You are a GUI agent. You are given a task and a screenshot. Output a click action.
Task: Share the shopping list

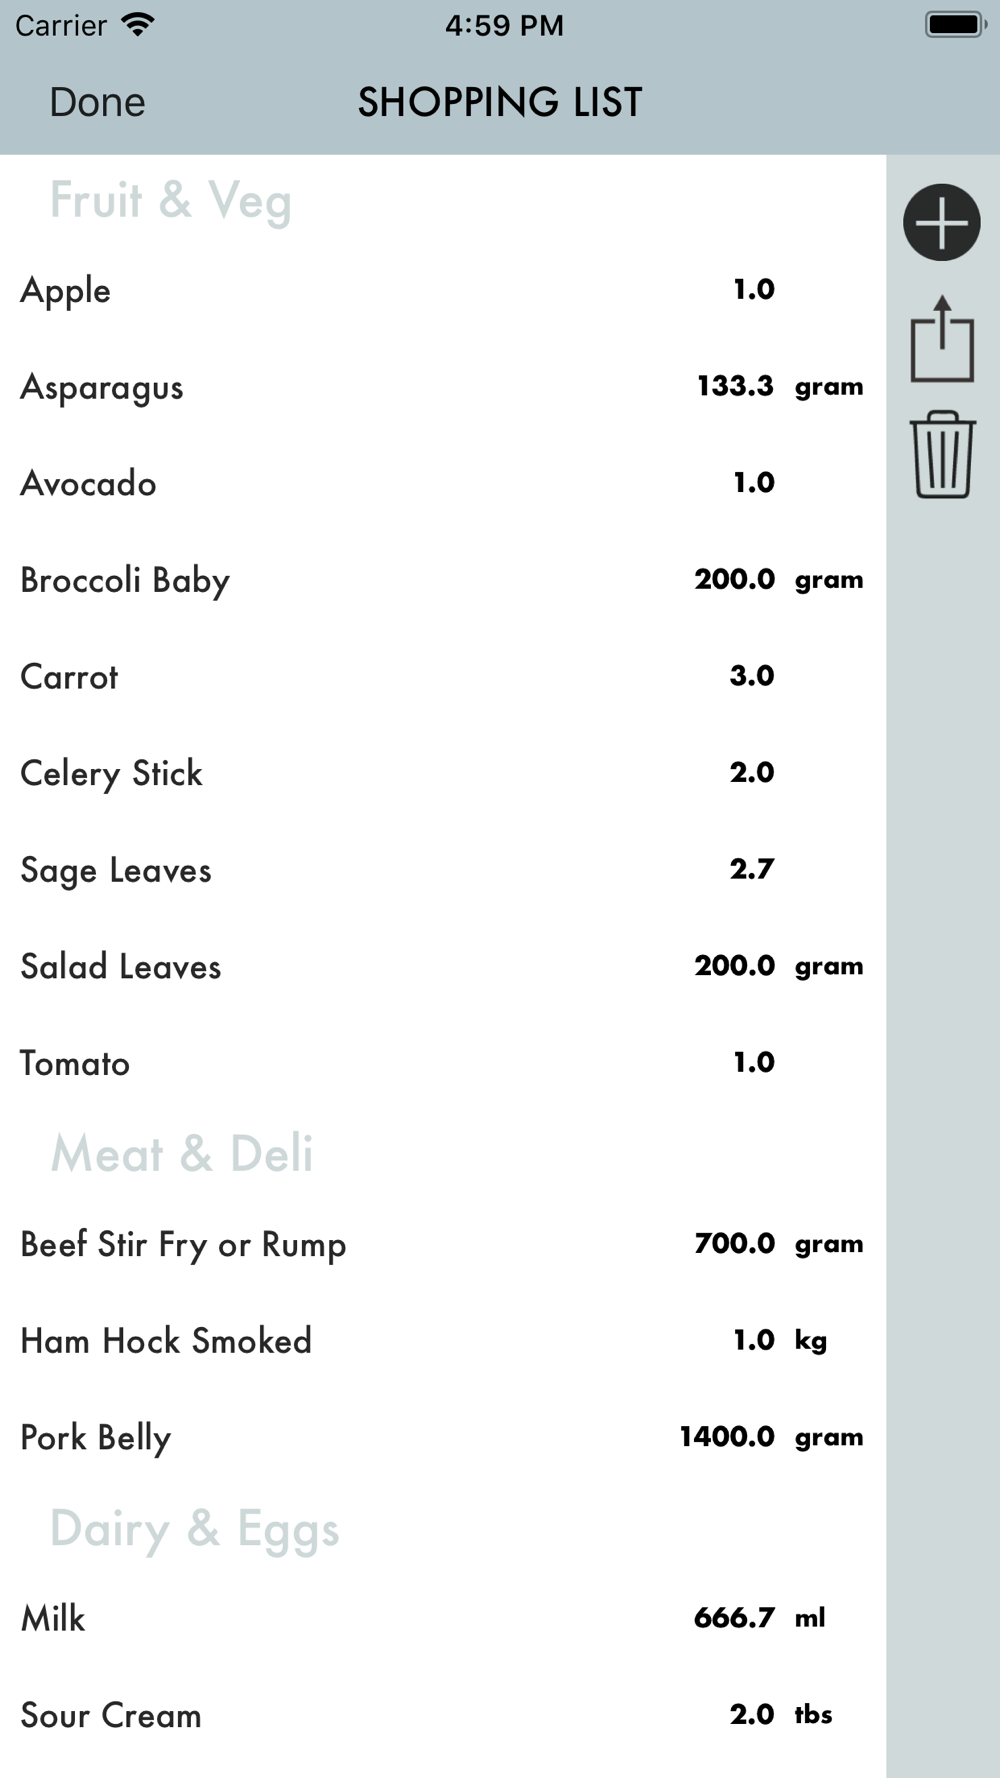tap(941, 339)
